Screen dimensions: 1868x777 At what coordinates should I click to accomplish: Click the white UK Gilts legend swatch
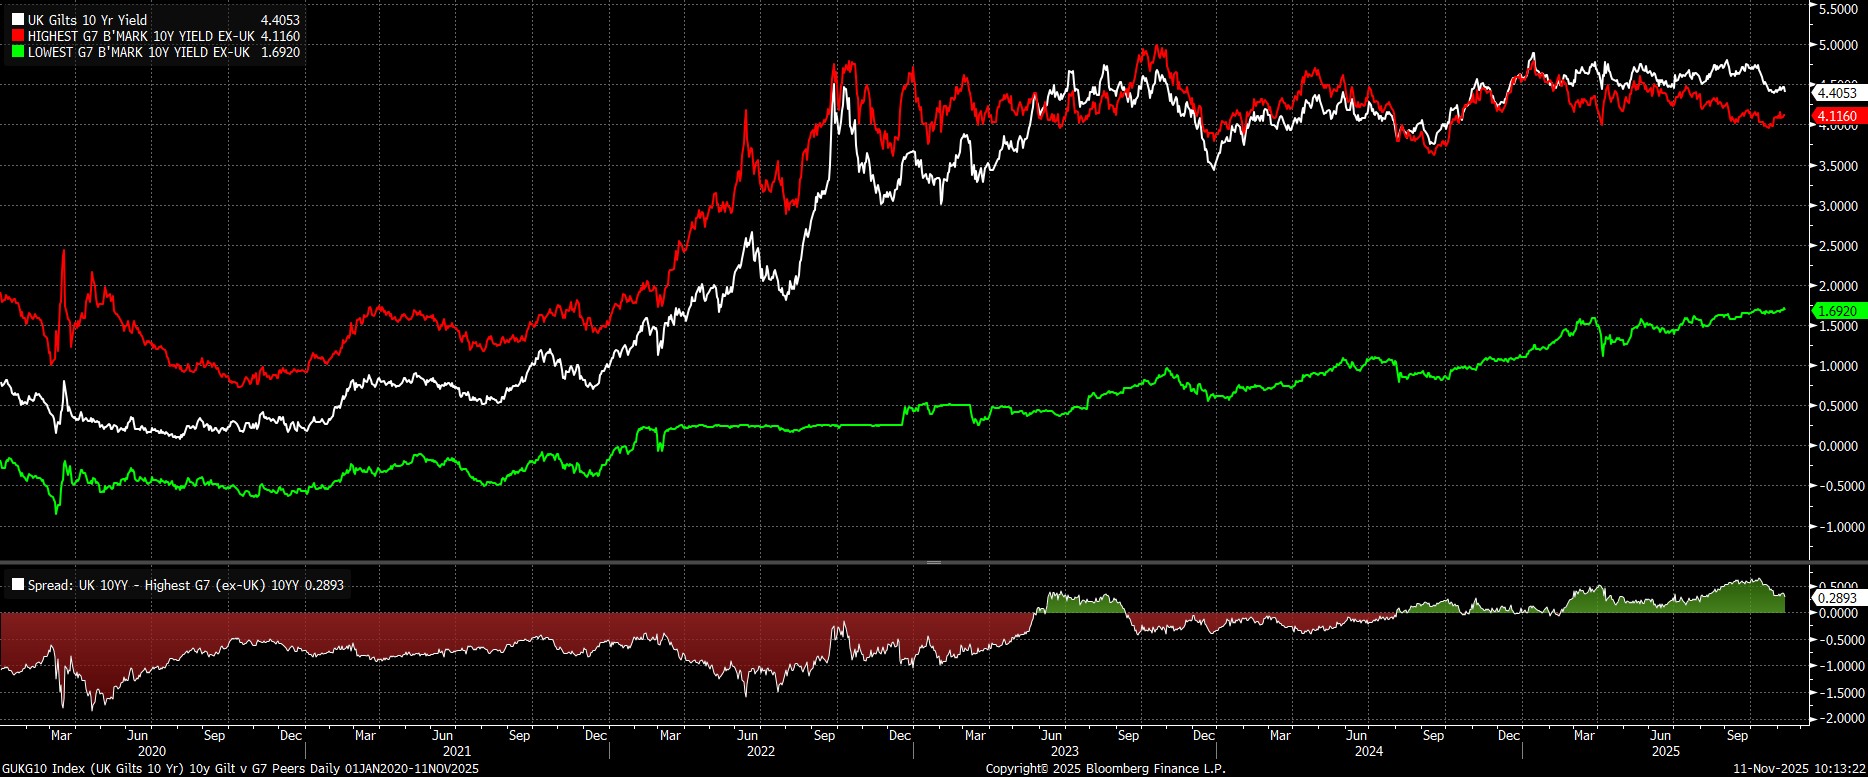click(x=18, y=20)
